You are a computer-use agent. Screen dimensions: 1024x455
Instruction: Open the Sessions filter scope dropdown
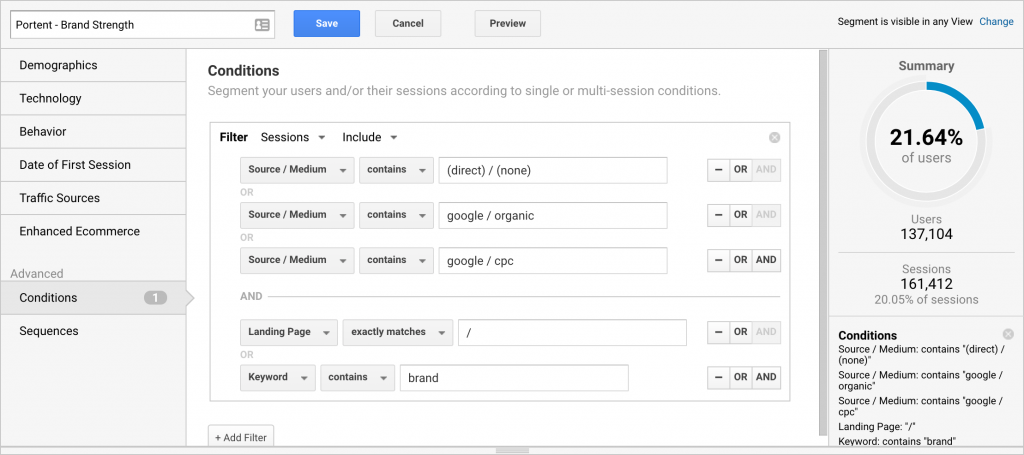(293, 137)
